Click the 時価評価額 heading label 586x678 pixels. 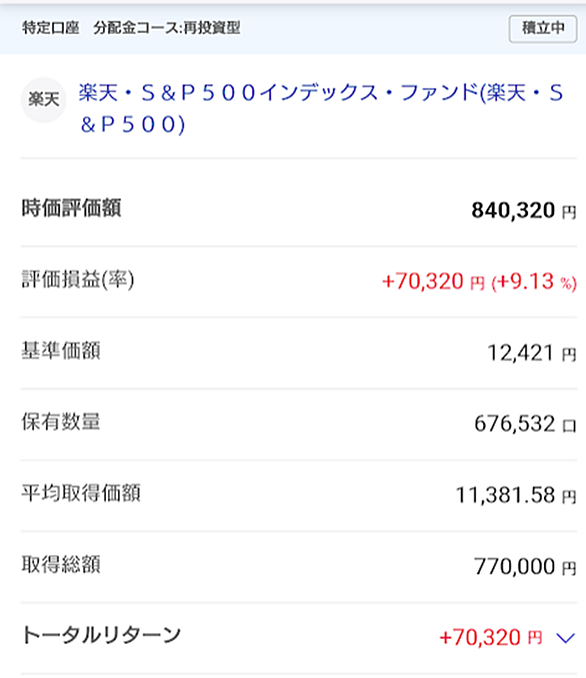click(71, 208)
